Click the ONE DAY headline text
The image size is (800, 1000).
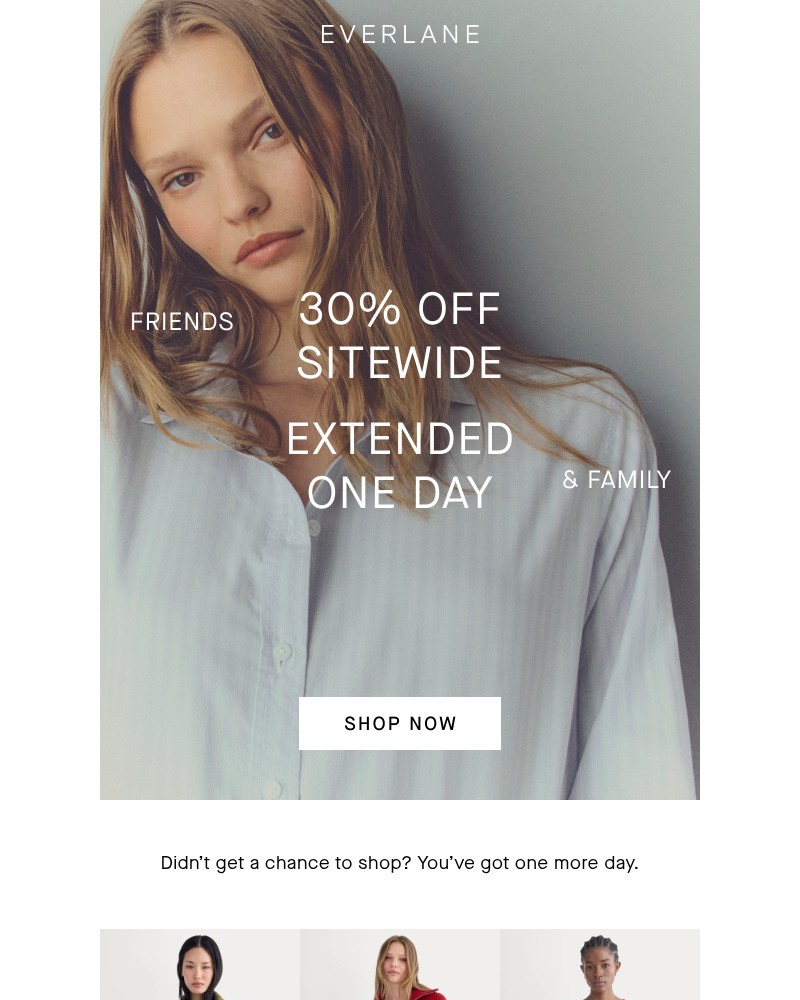tap(400, 492)
